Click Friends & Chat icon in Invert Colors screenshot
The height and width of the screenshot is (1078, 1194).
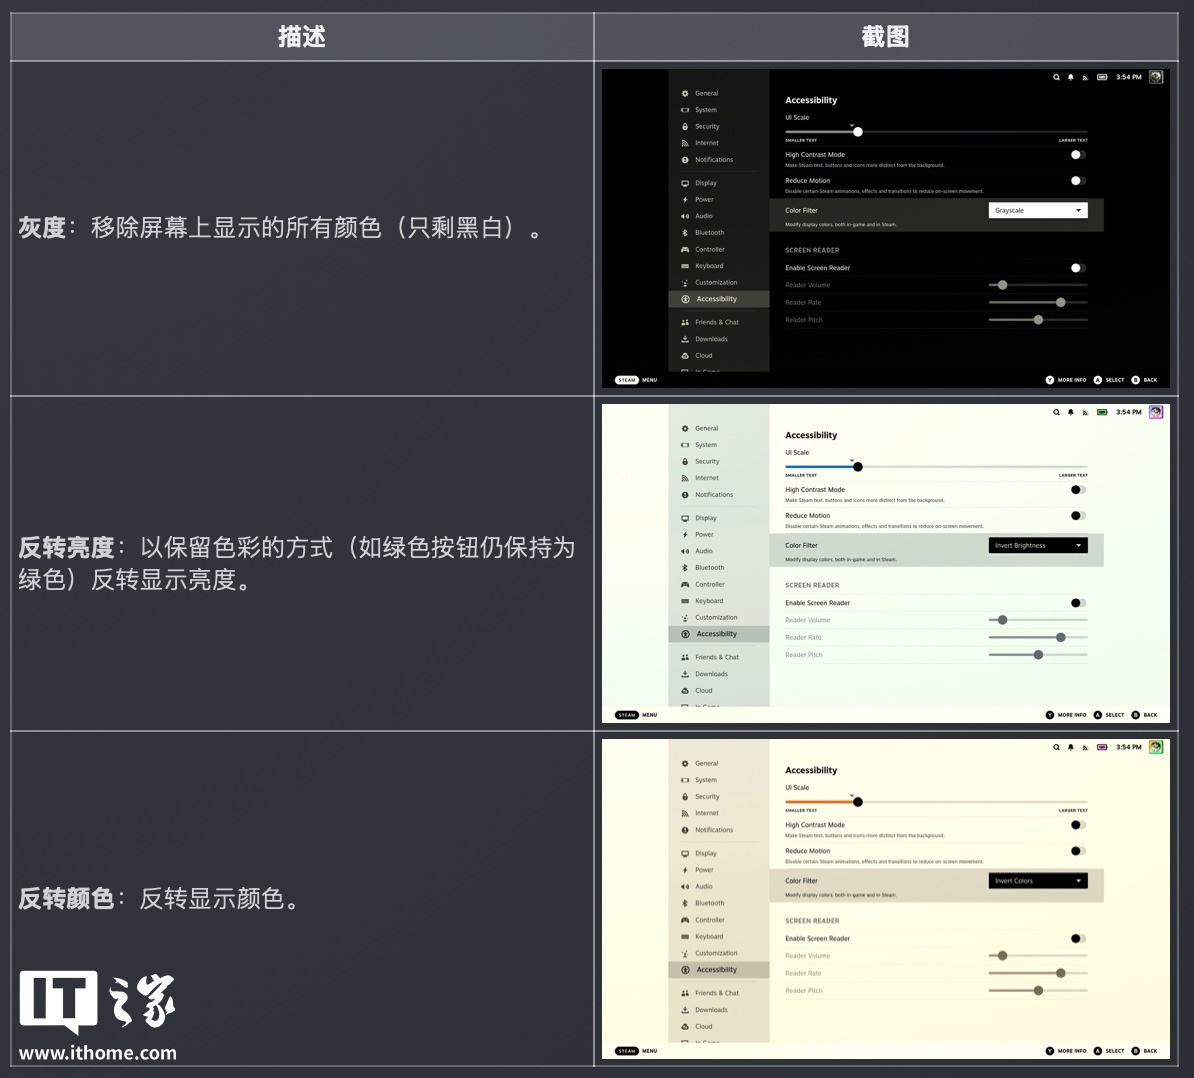685,993
